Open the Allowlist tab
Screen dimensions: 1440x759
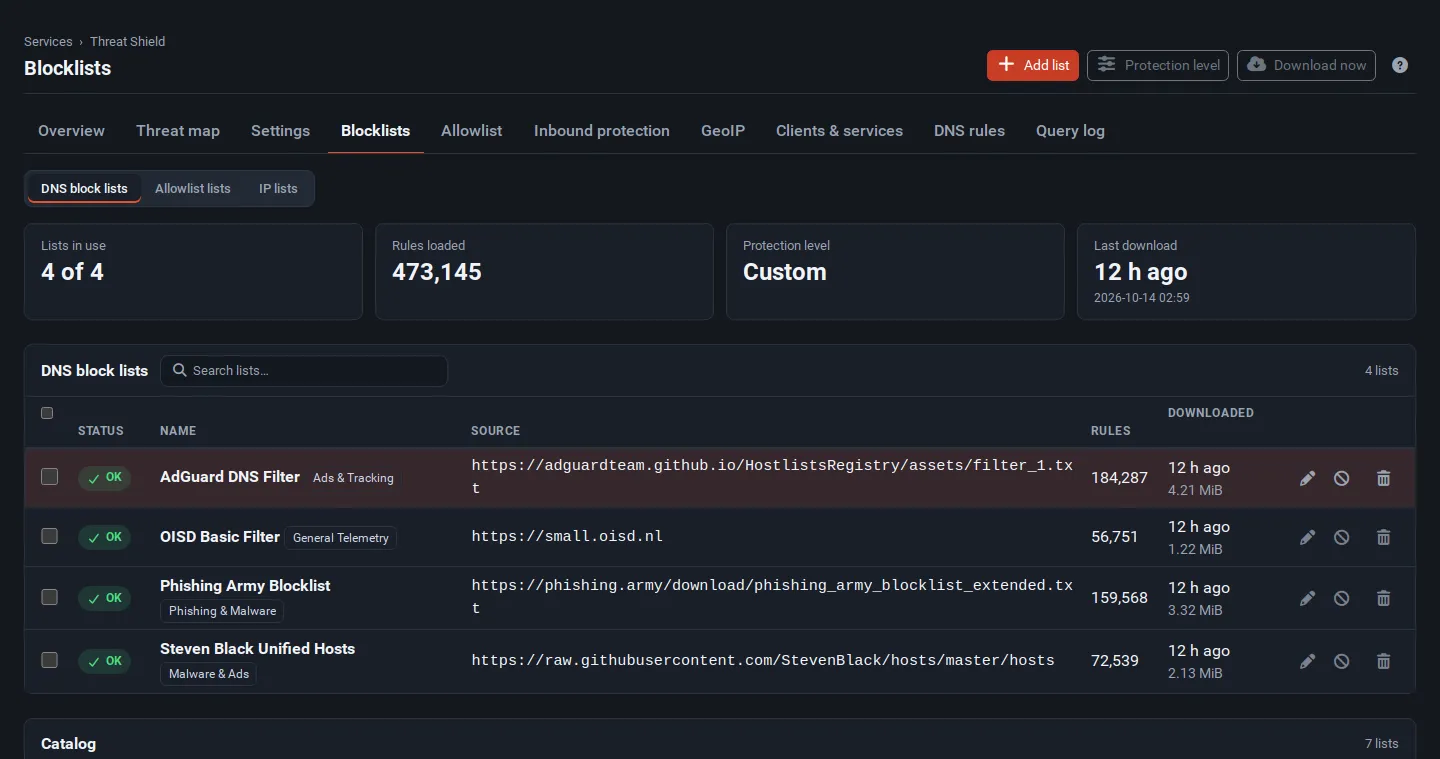point(472,131)
